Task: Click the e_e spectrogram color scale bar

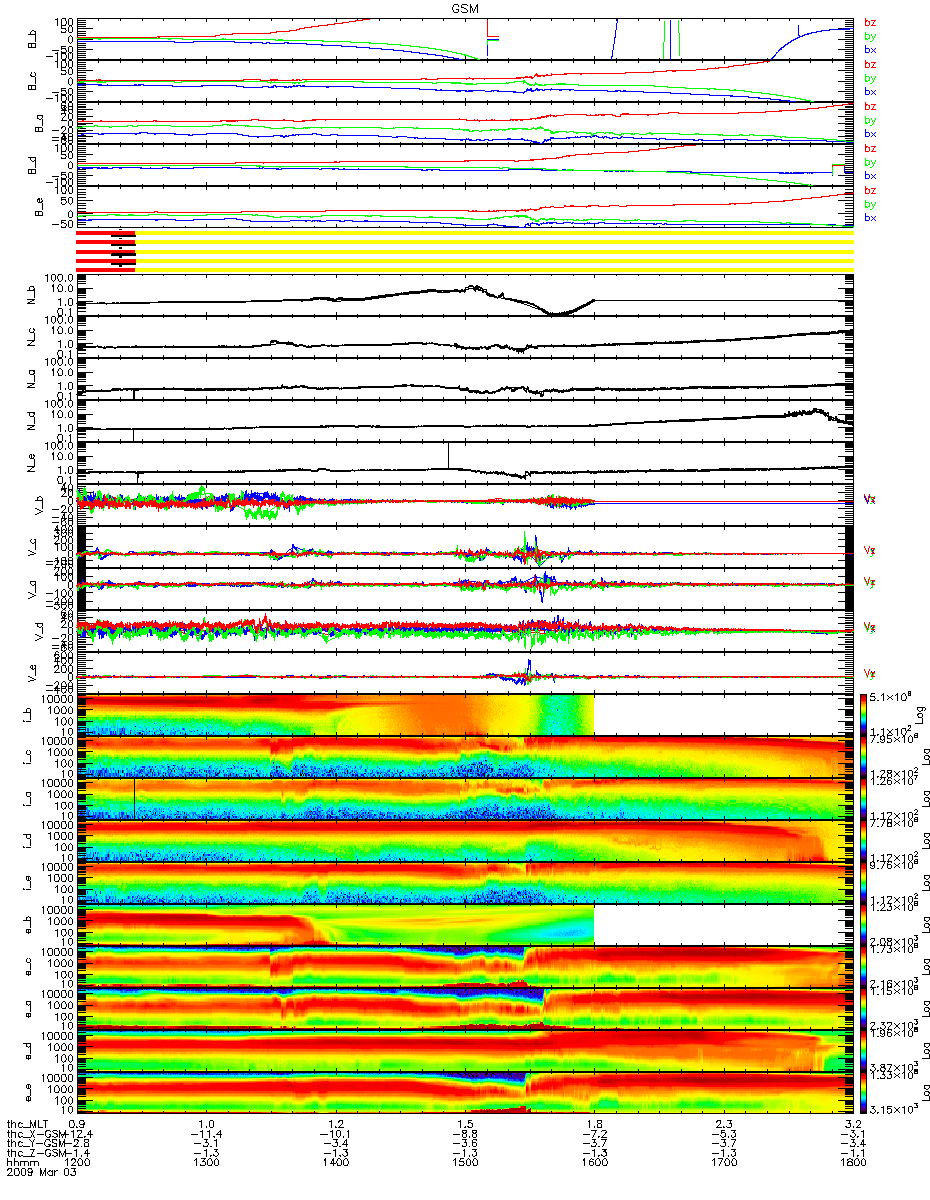Action: 865,1093
